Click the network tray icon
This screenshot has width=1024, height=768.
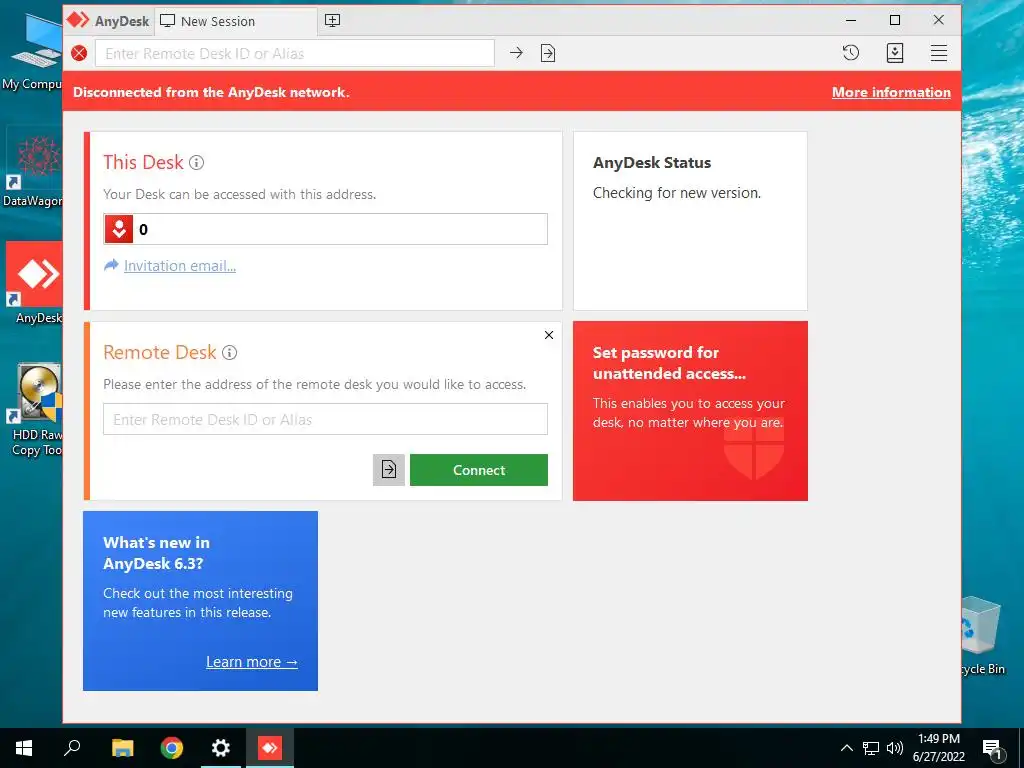pyautogui.click(x=871, y=748)
